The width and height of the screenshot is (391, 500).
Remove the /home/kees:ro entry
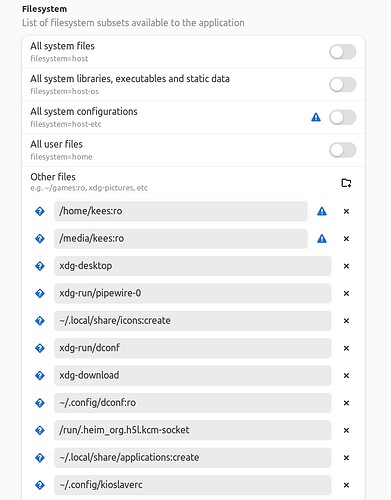coord(346,211)
